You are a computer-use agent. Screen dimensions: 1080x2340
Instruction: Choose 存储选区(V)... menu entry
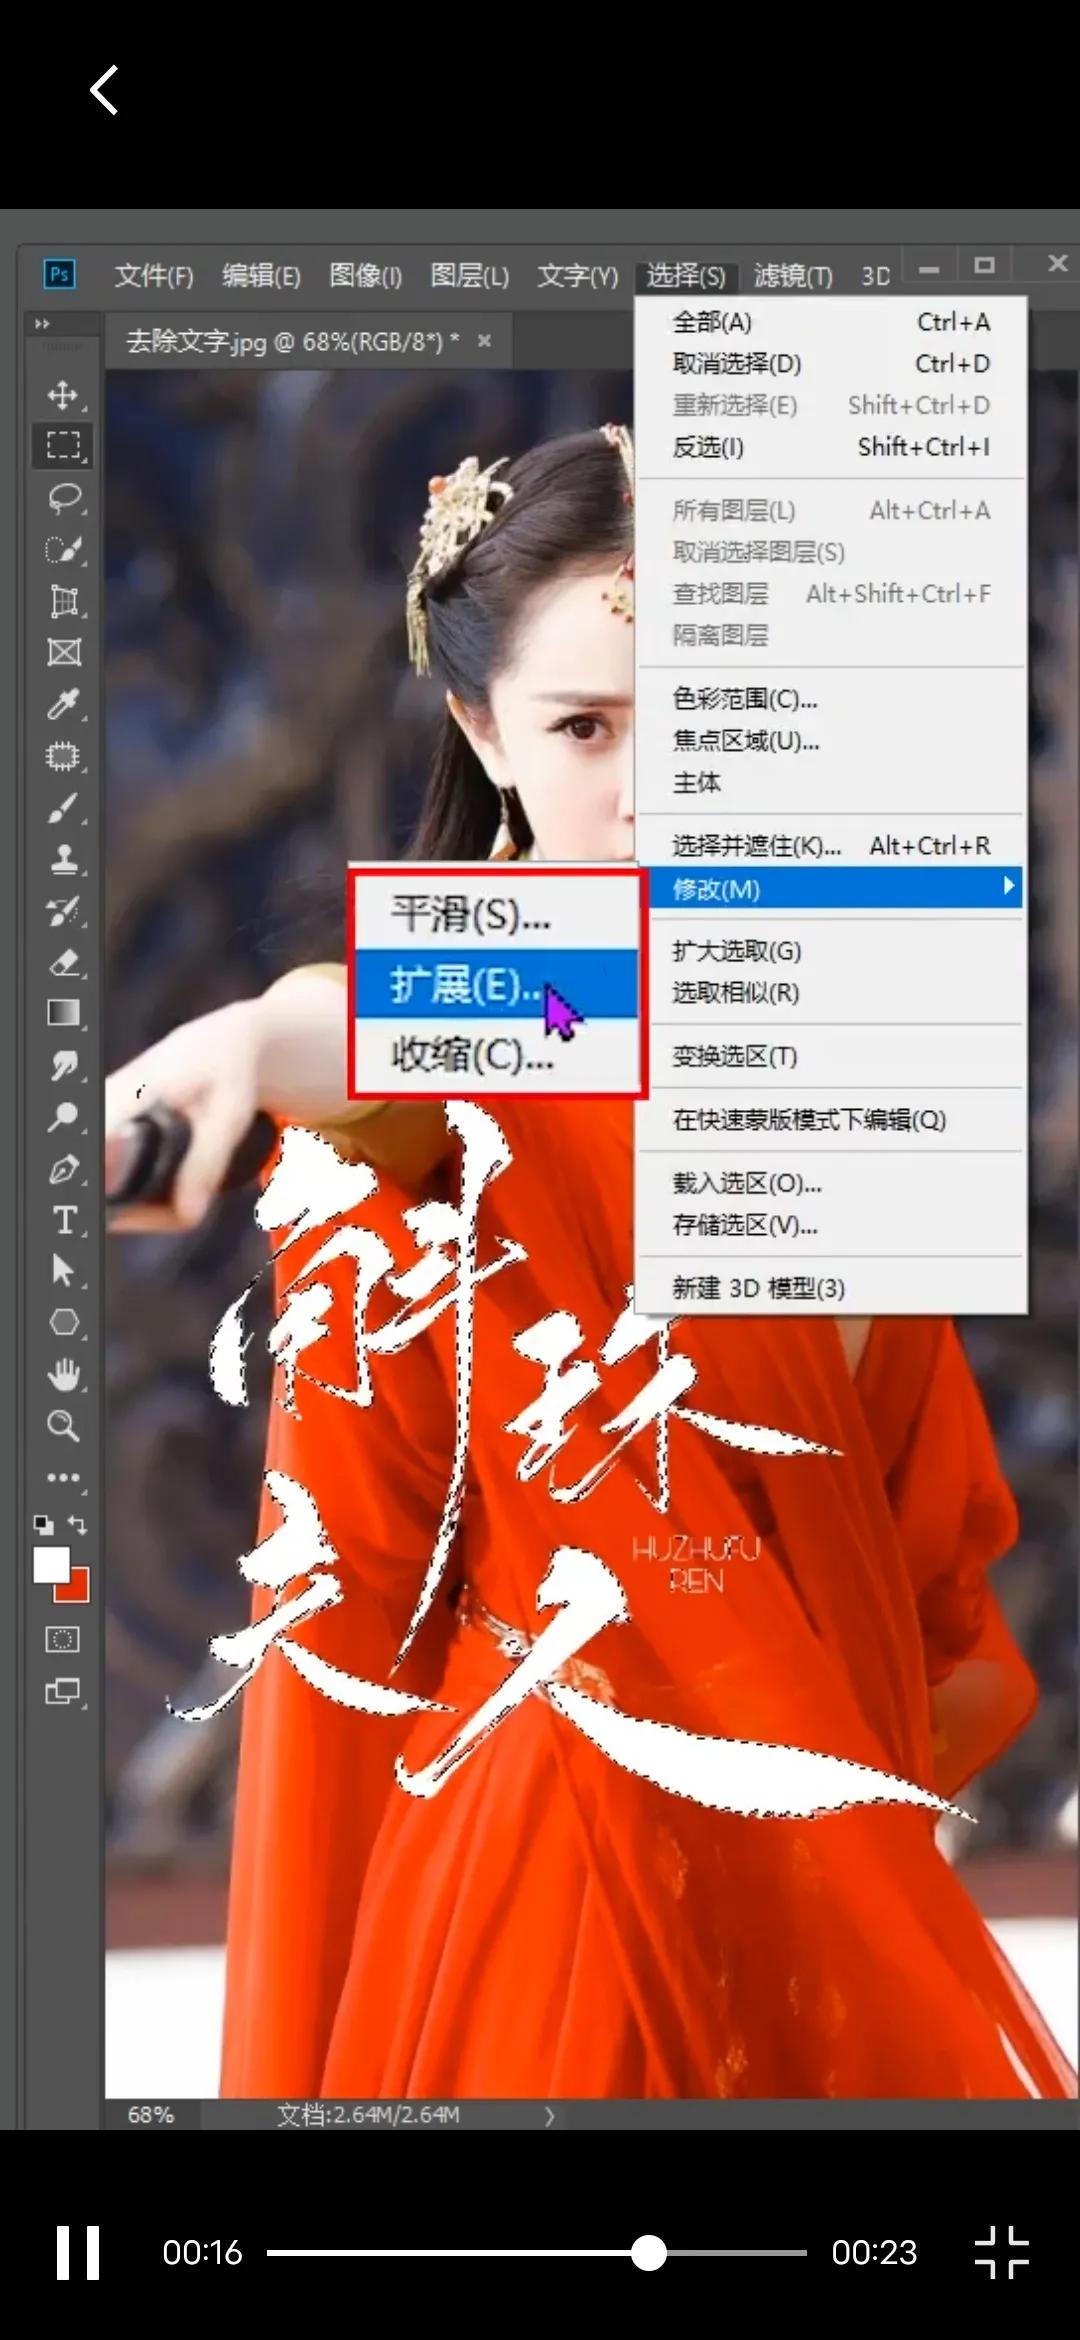(x=831, y=1225)
